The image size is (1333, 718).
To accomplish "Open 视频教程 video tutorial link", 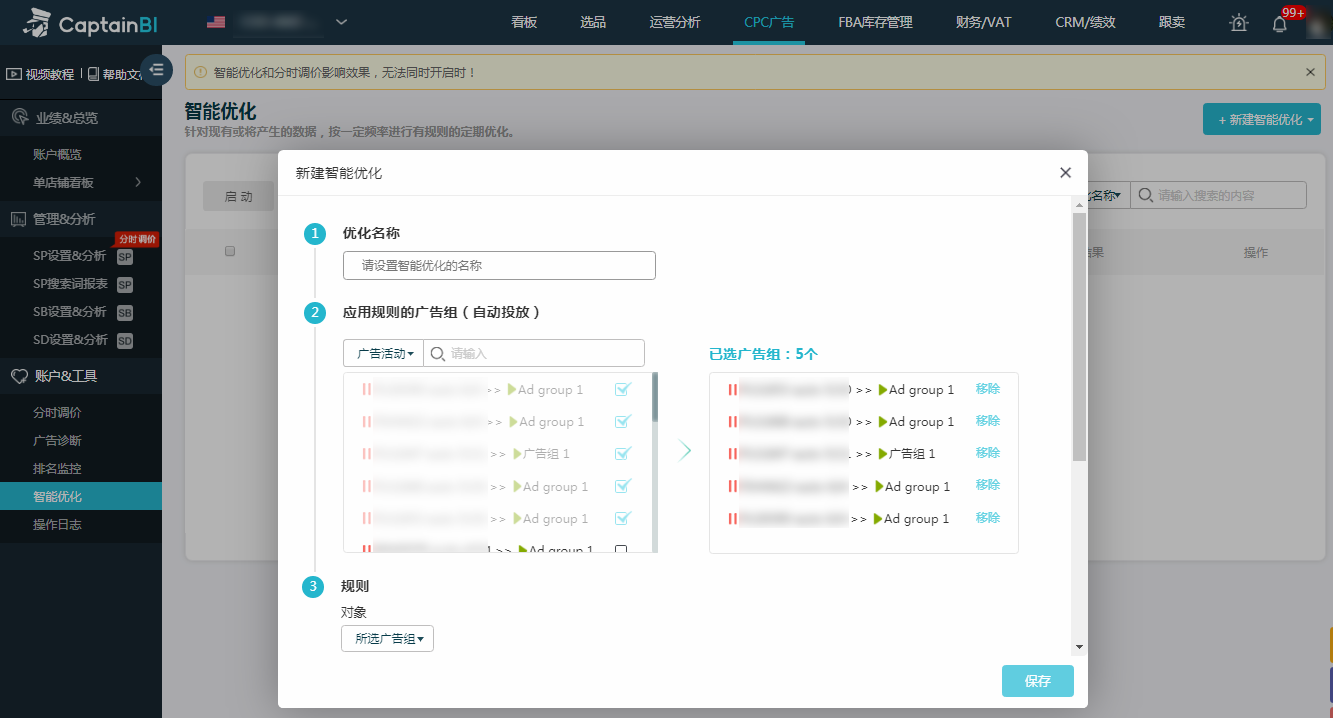I will (41, 74).
